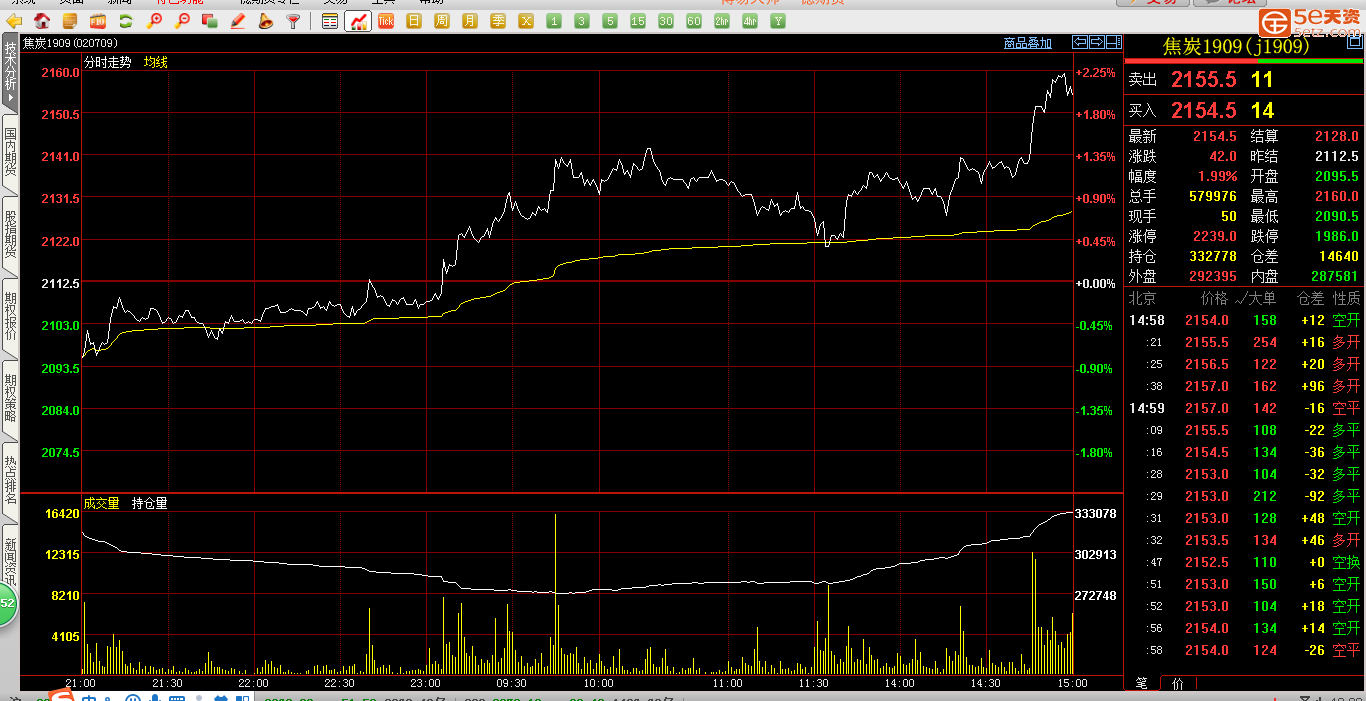Open the 期权报价 side tab
The height and width of the screenshot is (701, 1366).
click(10, 317)
